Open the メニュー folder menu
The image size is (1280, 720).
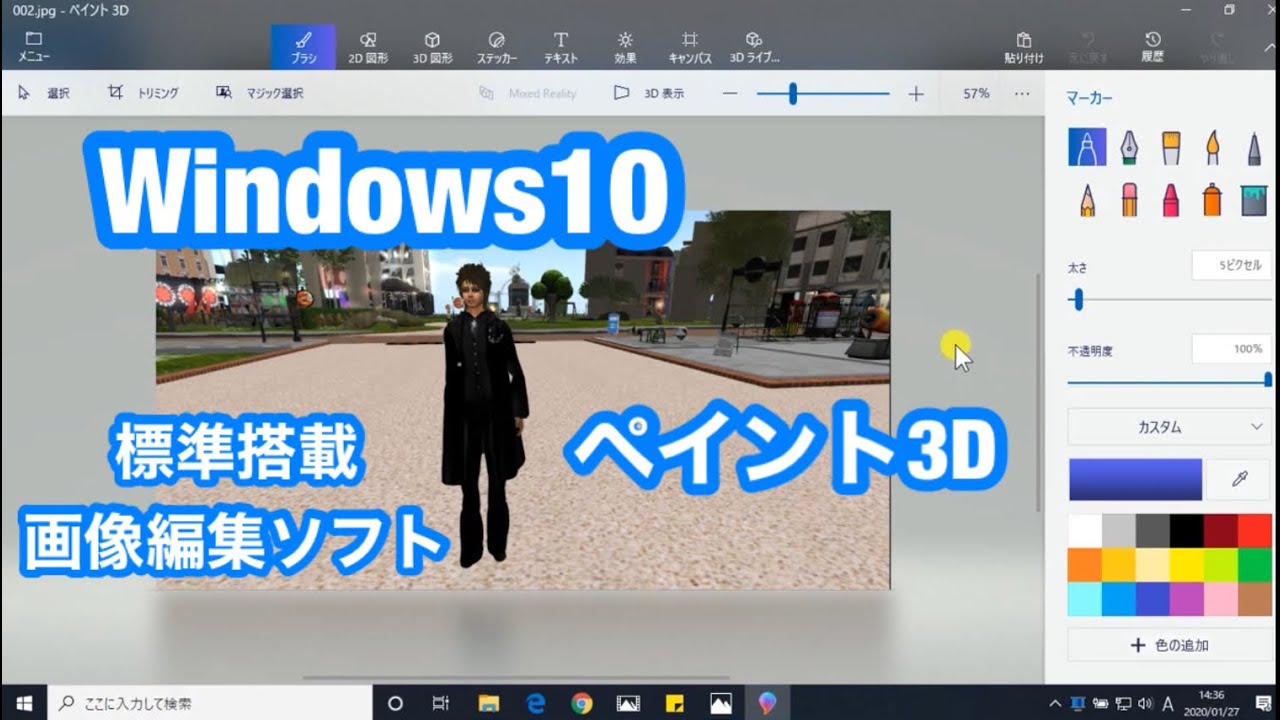click(x=34, y=46)
